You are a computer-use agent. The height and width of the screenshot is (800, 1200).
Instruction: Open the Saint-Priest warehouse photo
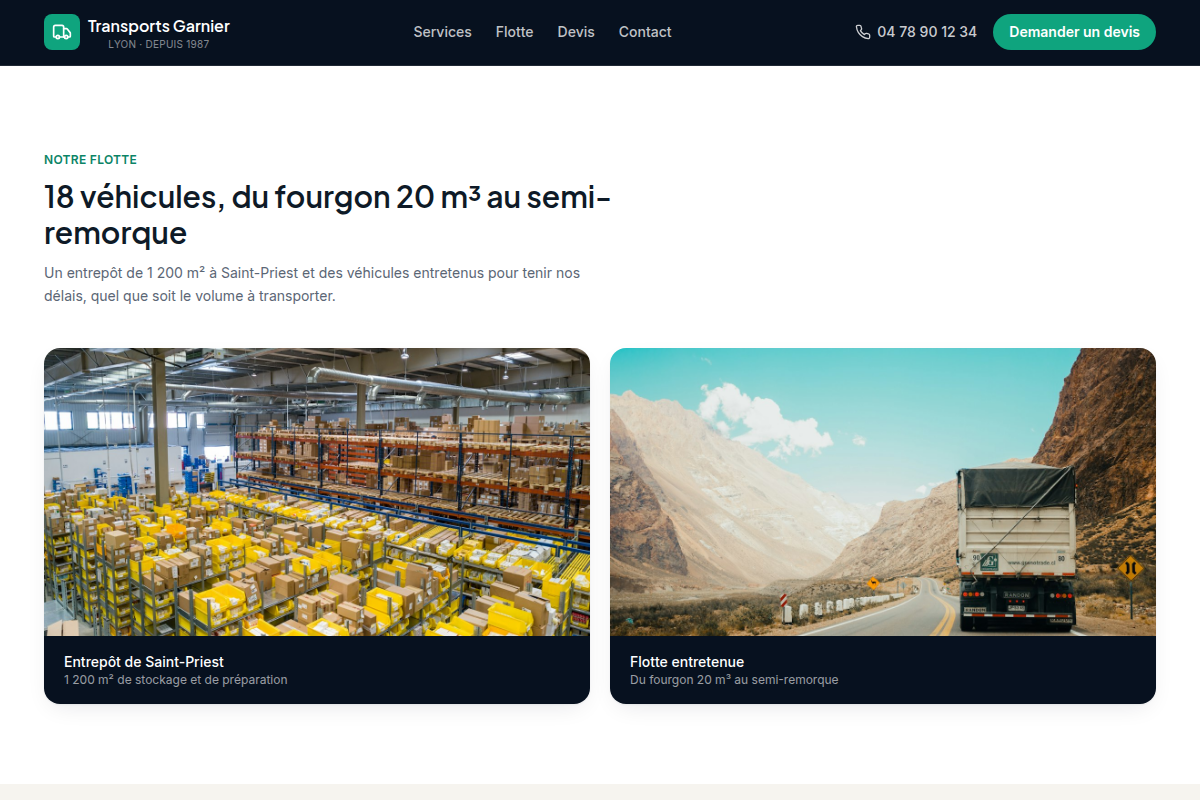tap(317, 492)
